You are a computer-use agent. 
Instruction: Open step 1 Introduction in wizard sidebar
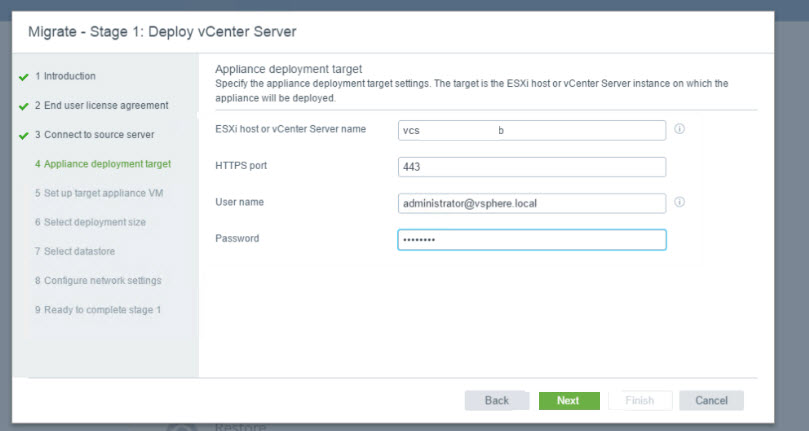(x=65, y=76)
